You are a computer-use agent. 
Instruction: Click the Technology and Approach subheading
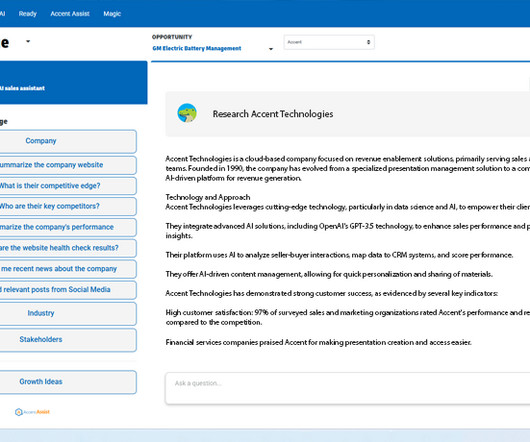click(208, 197)
